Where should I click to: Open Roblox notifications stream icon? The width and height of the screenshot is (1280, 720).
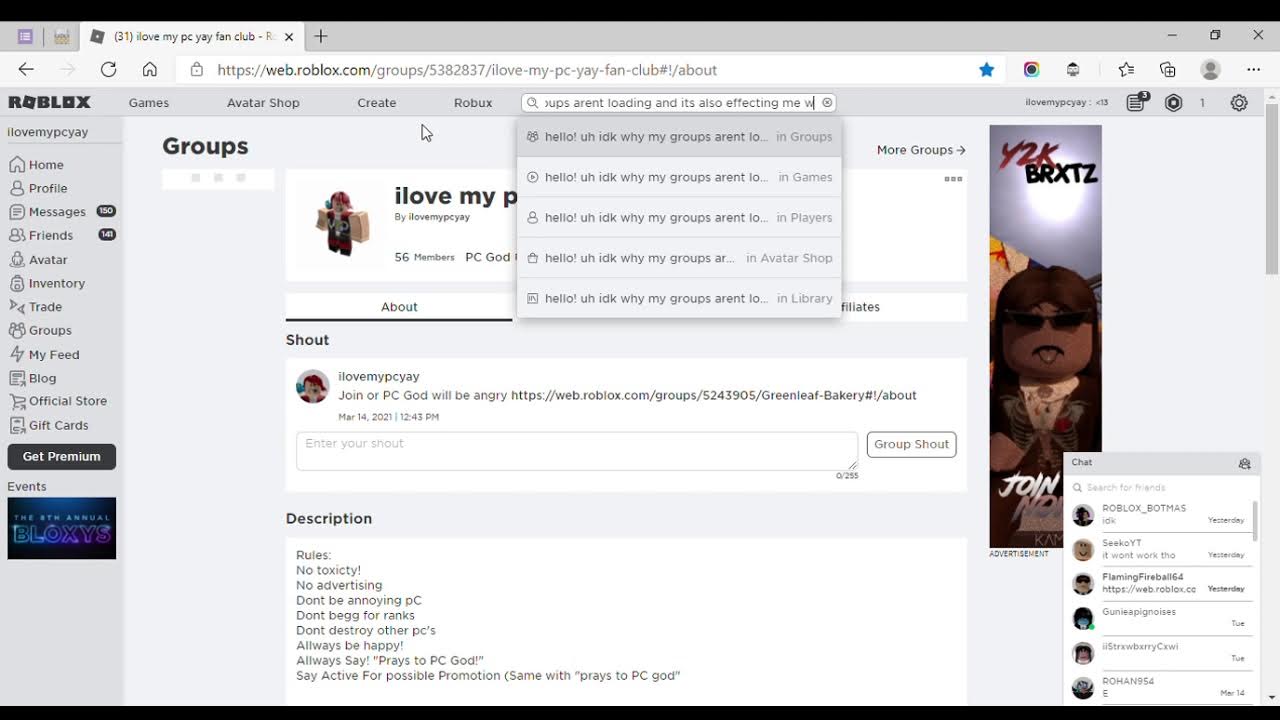1136,102
